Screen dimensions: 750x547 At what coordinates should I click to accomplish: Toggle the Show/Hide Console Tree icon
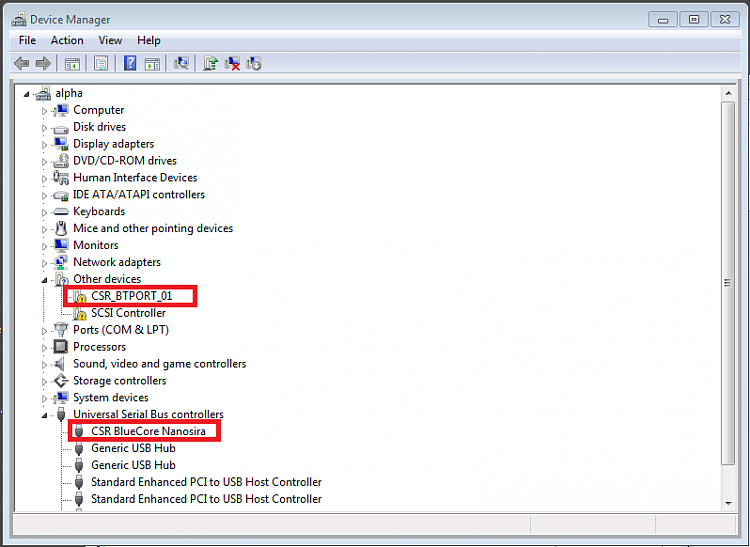coord(72,63)
